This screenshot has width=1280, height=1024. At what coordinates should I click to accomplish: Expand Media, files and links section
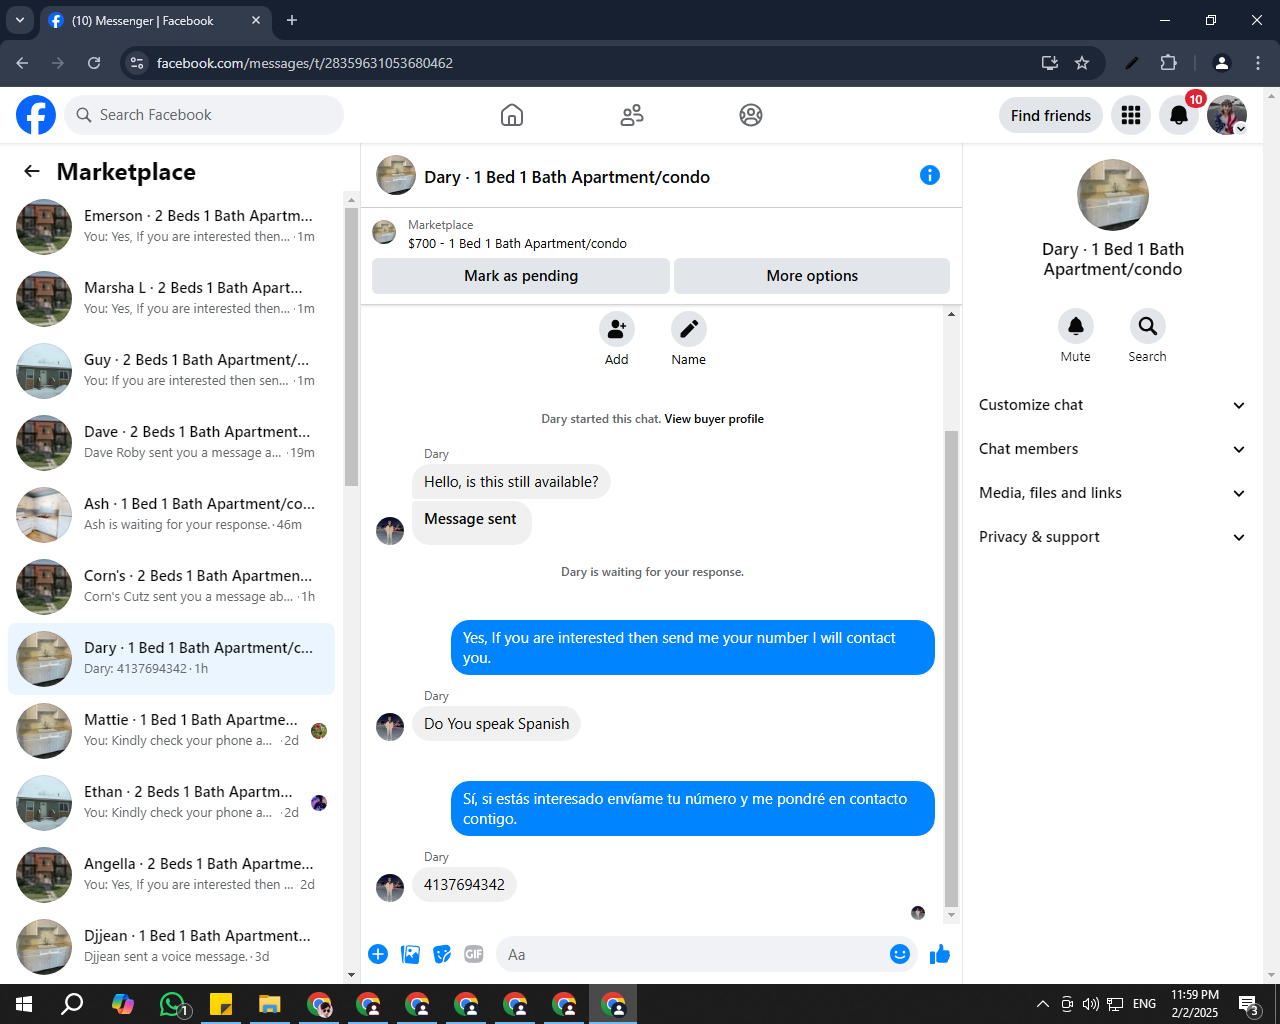click(x=1113, y=493)
